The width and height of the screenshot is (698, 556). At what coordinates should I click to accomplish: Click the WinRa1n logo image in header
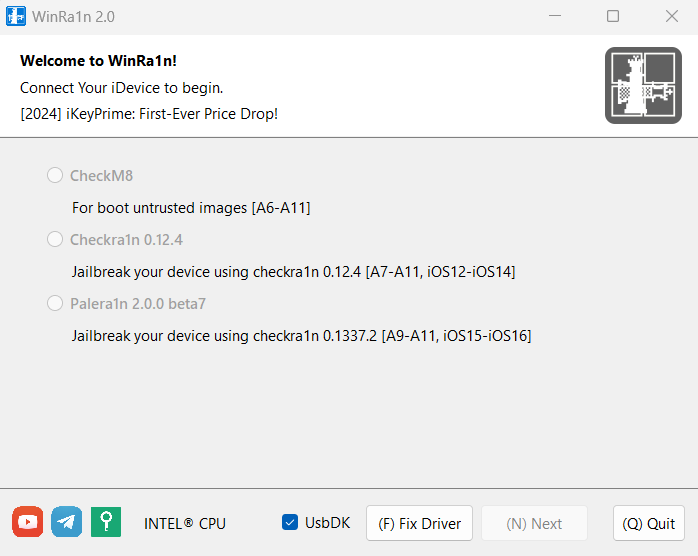(643, 85)
